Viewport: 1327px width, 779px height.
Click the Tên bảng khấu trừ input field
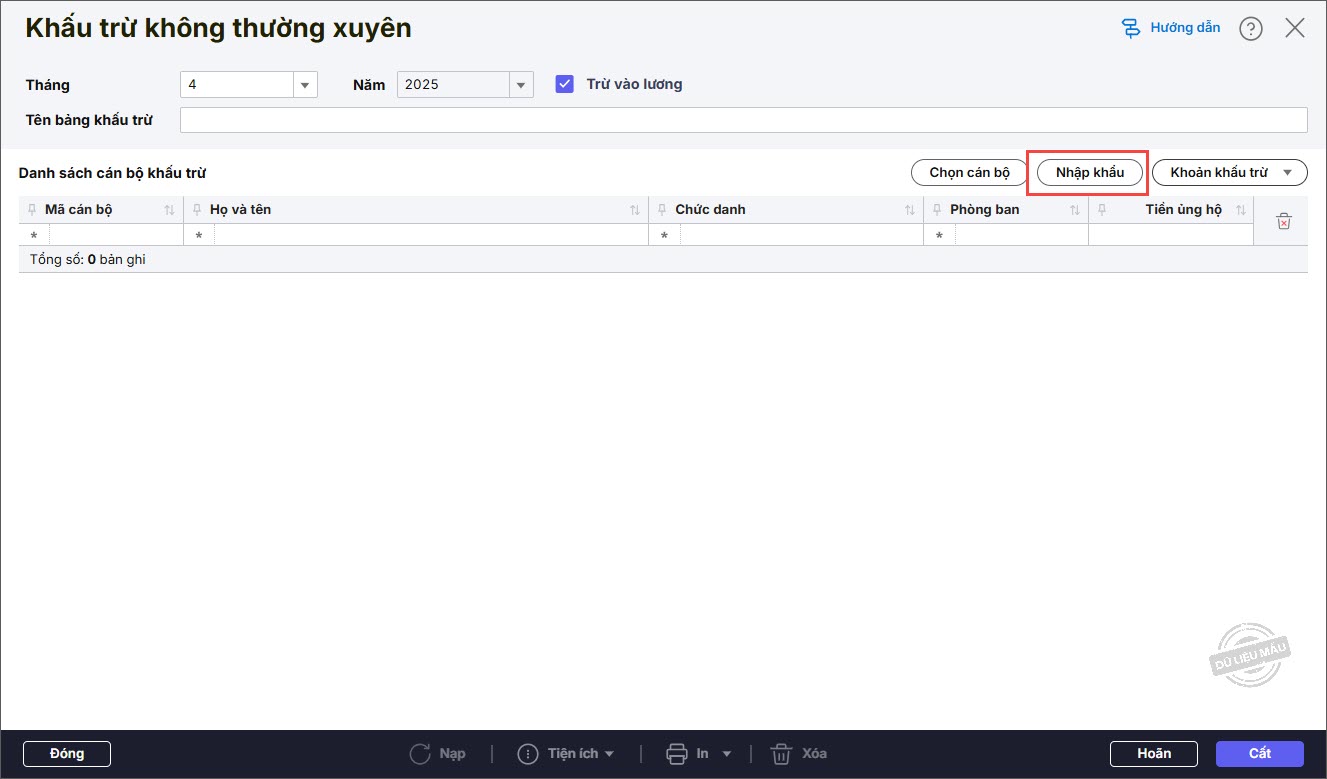click(x=743, y=120)
